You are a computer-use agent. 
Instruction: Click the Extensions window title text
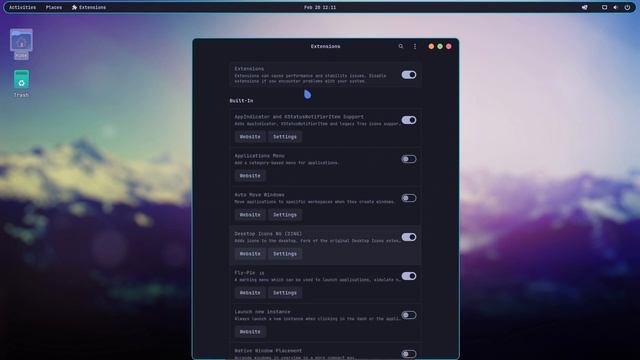(325, 47)
